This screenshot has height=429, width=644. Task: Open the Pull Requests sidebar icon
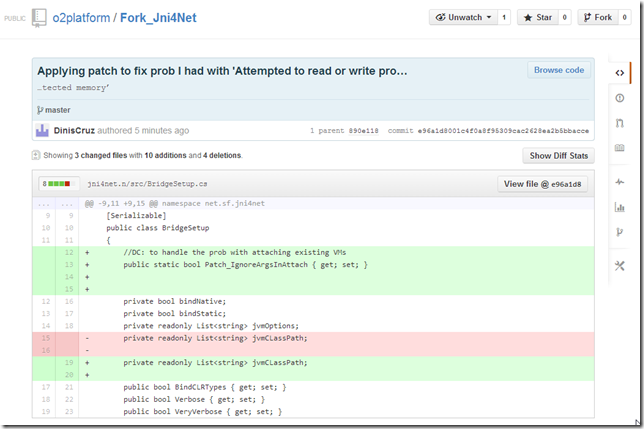[x=620, y=123]
